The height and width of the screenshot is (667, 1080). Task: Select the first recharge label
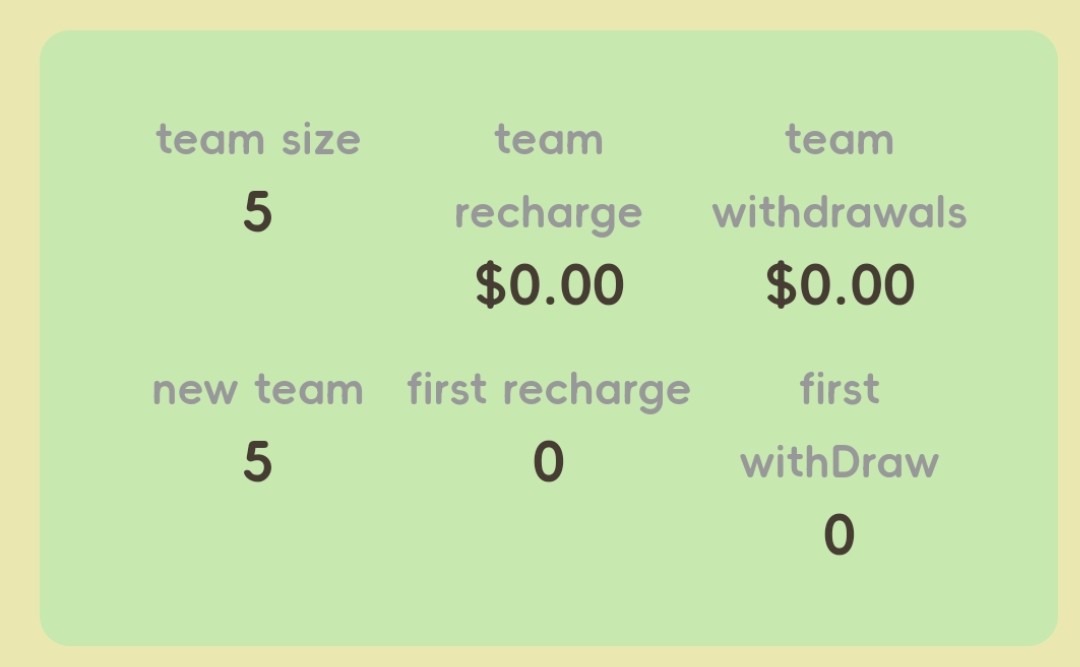click(x=548, y=390)
